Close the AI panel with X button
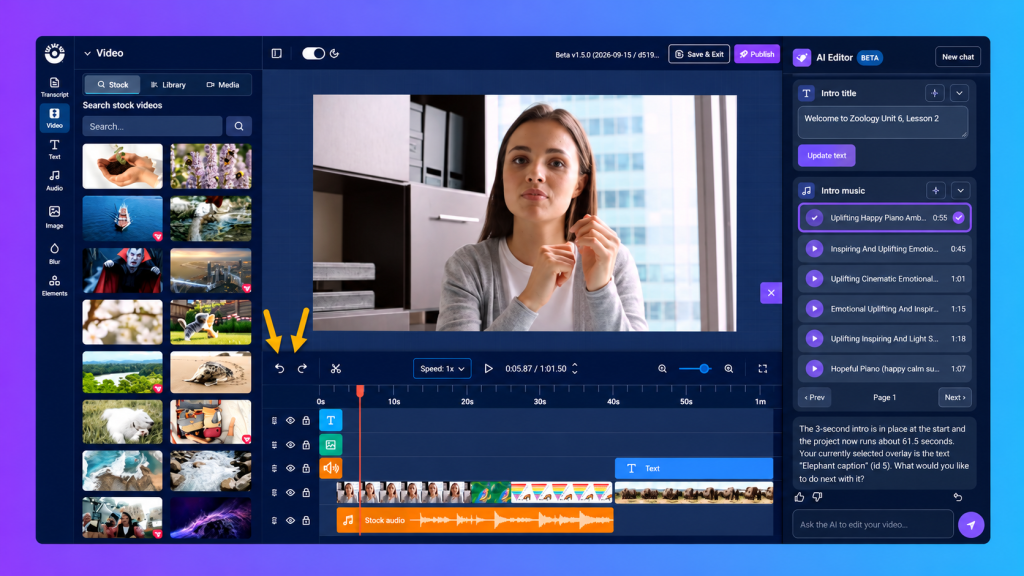Screen dimensions: 1024x576 click(x=771, y=293)
